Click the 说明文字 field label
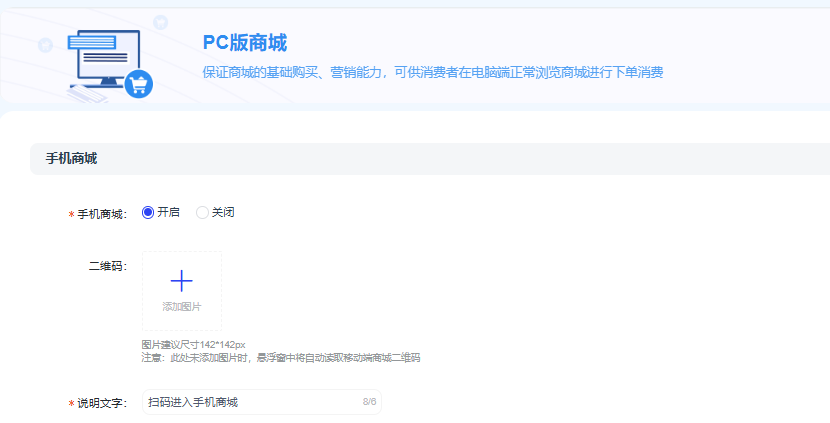This screenshot has height=423, width=830. pyautogui.click(x=102, y=403)
